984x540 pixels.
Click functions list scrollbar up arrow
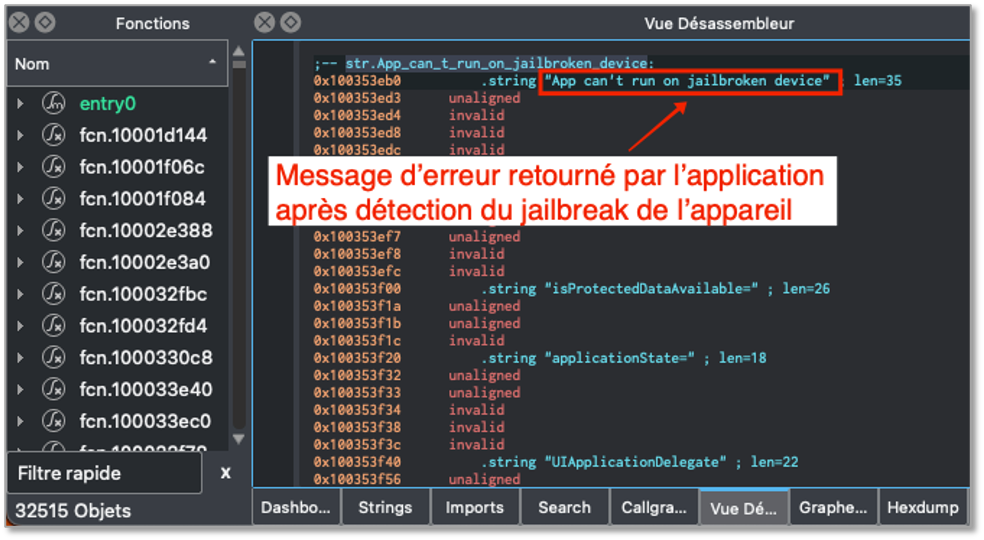pyautogui.click(x=238, y=51)
